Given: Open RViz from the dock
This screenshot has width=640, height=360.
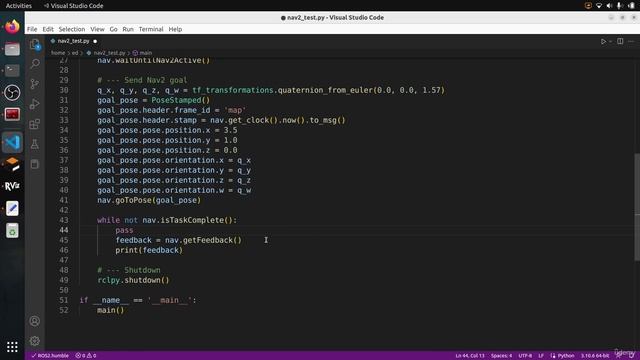Looking at the screenshot, I should 12,186.
